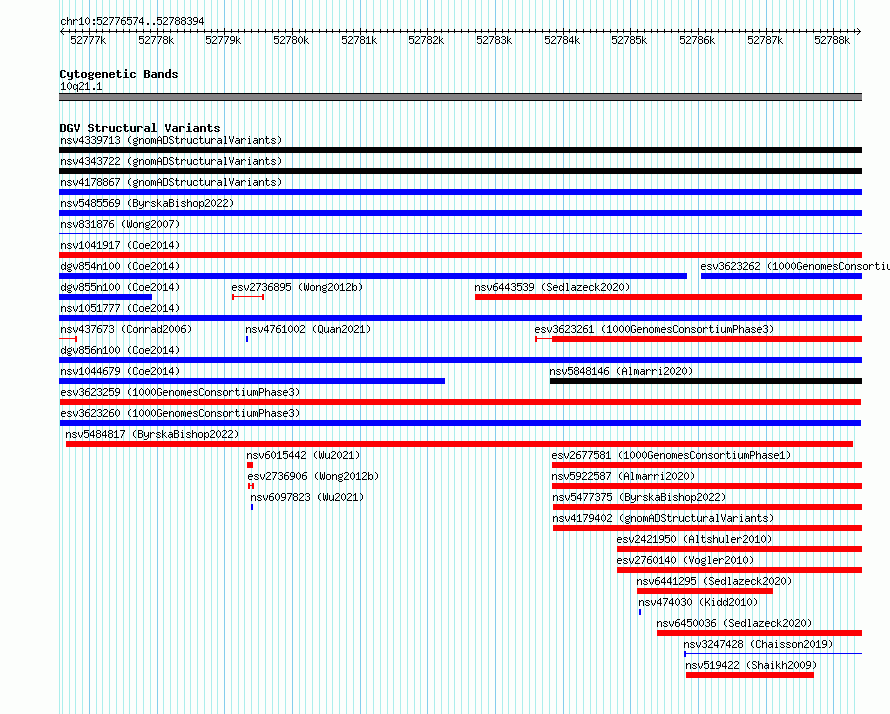Click the tiny blue nsv474030 marker

[640, 612]
